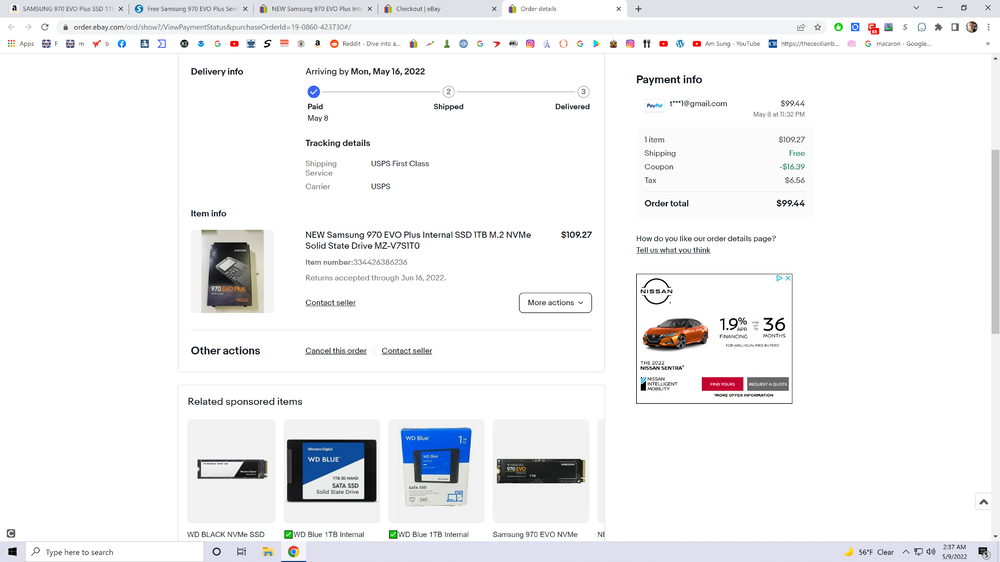Screen dimensions: 1000x562
Task: Reload the page with the refresh icon
Action: [x=45, y=27]
